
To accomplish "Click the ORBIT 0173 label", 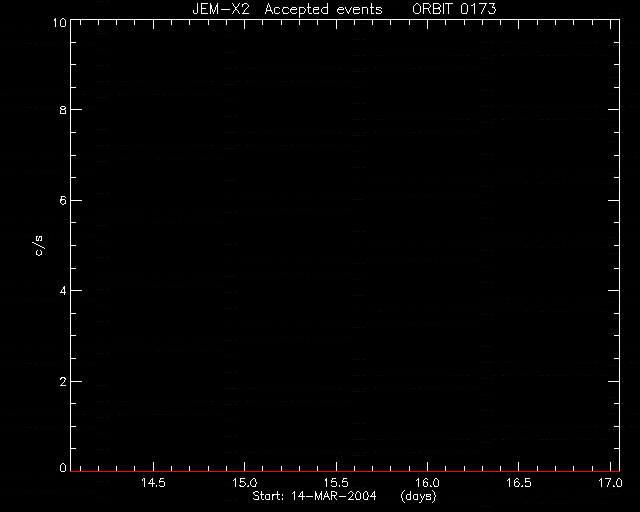I will [454, 9].
